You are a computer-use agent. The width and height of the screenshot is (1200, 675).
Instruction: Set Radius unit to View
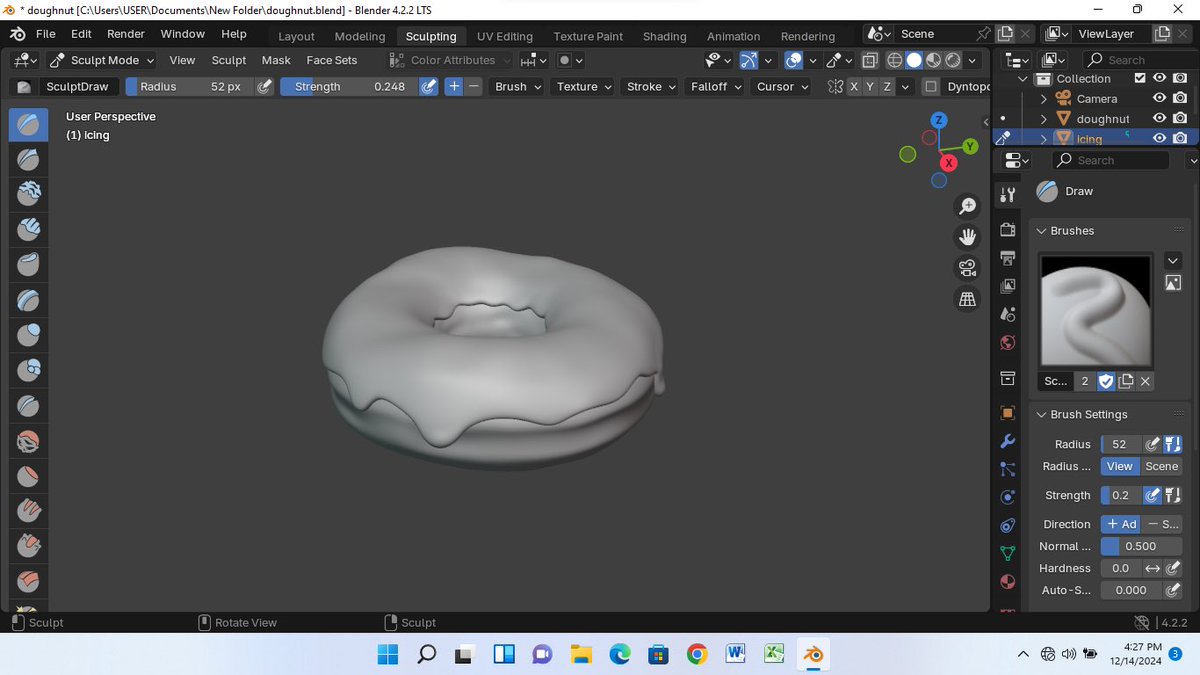click(1120, 466)
